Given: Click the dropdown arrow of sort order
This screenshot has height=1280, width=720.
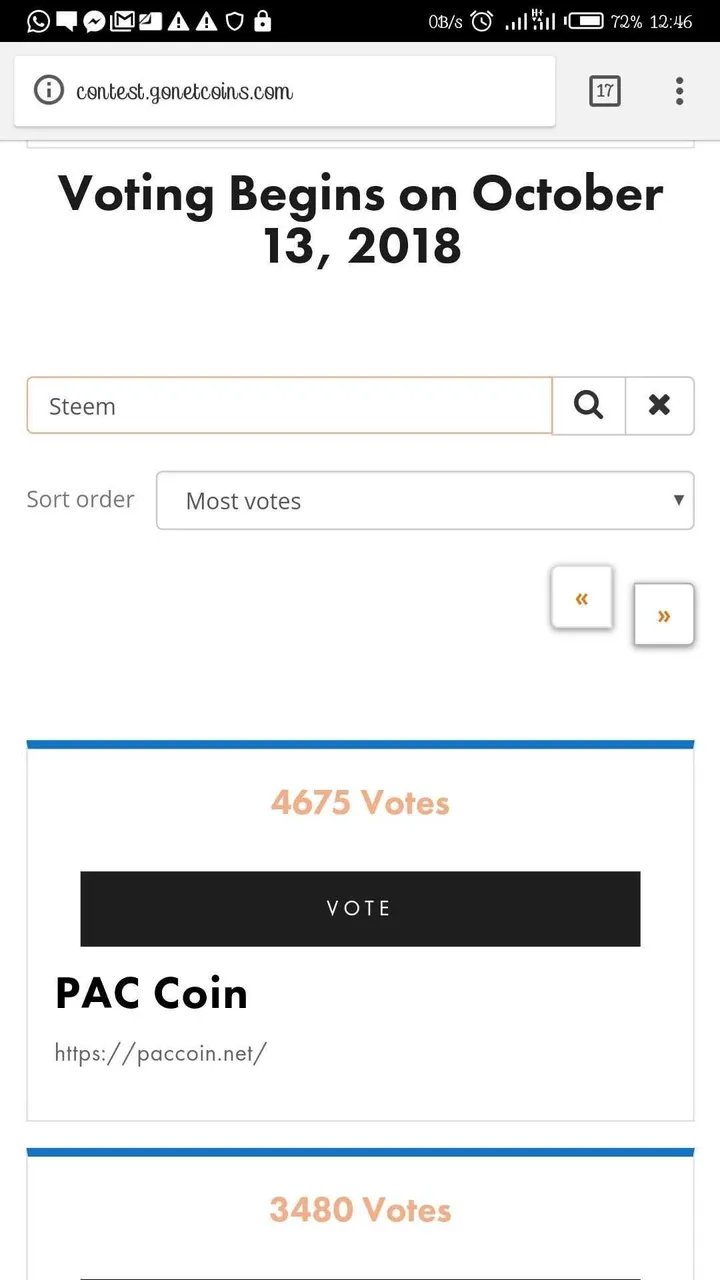Looking at the screenshot, I should point(678,500).
